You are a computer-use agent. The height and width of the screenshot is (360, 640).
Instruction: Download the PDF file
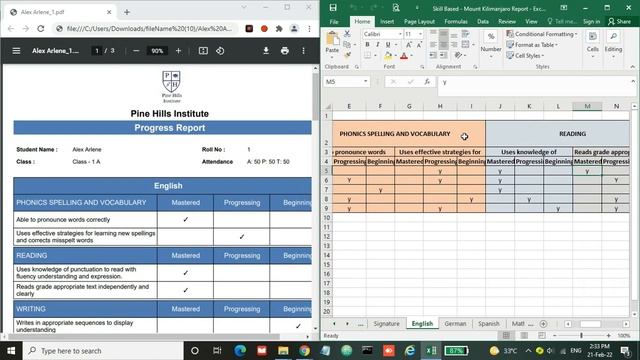[x=266, y=51]
